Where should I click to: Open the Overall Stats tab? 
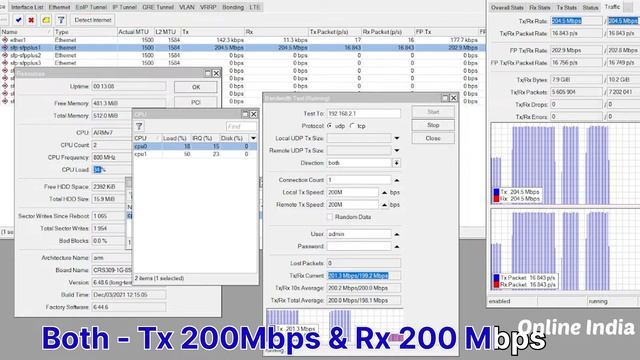click(507, 8)
